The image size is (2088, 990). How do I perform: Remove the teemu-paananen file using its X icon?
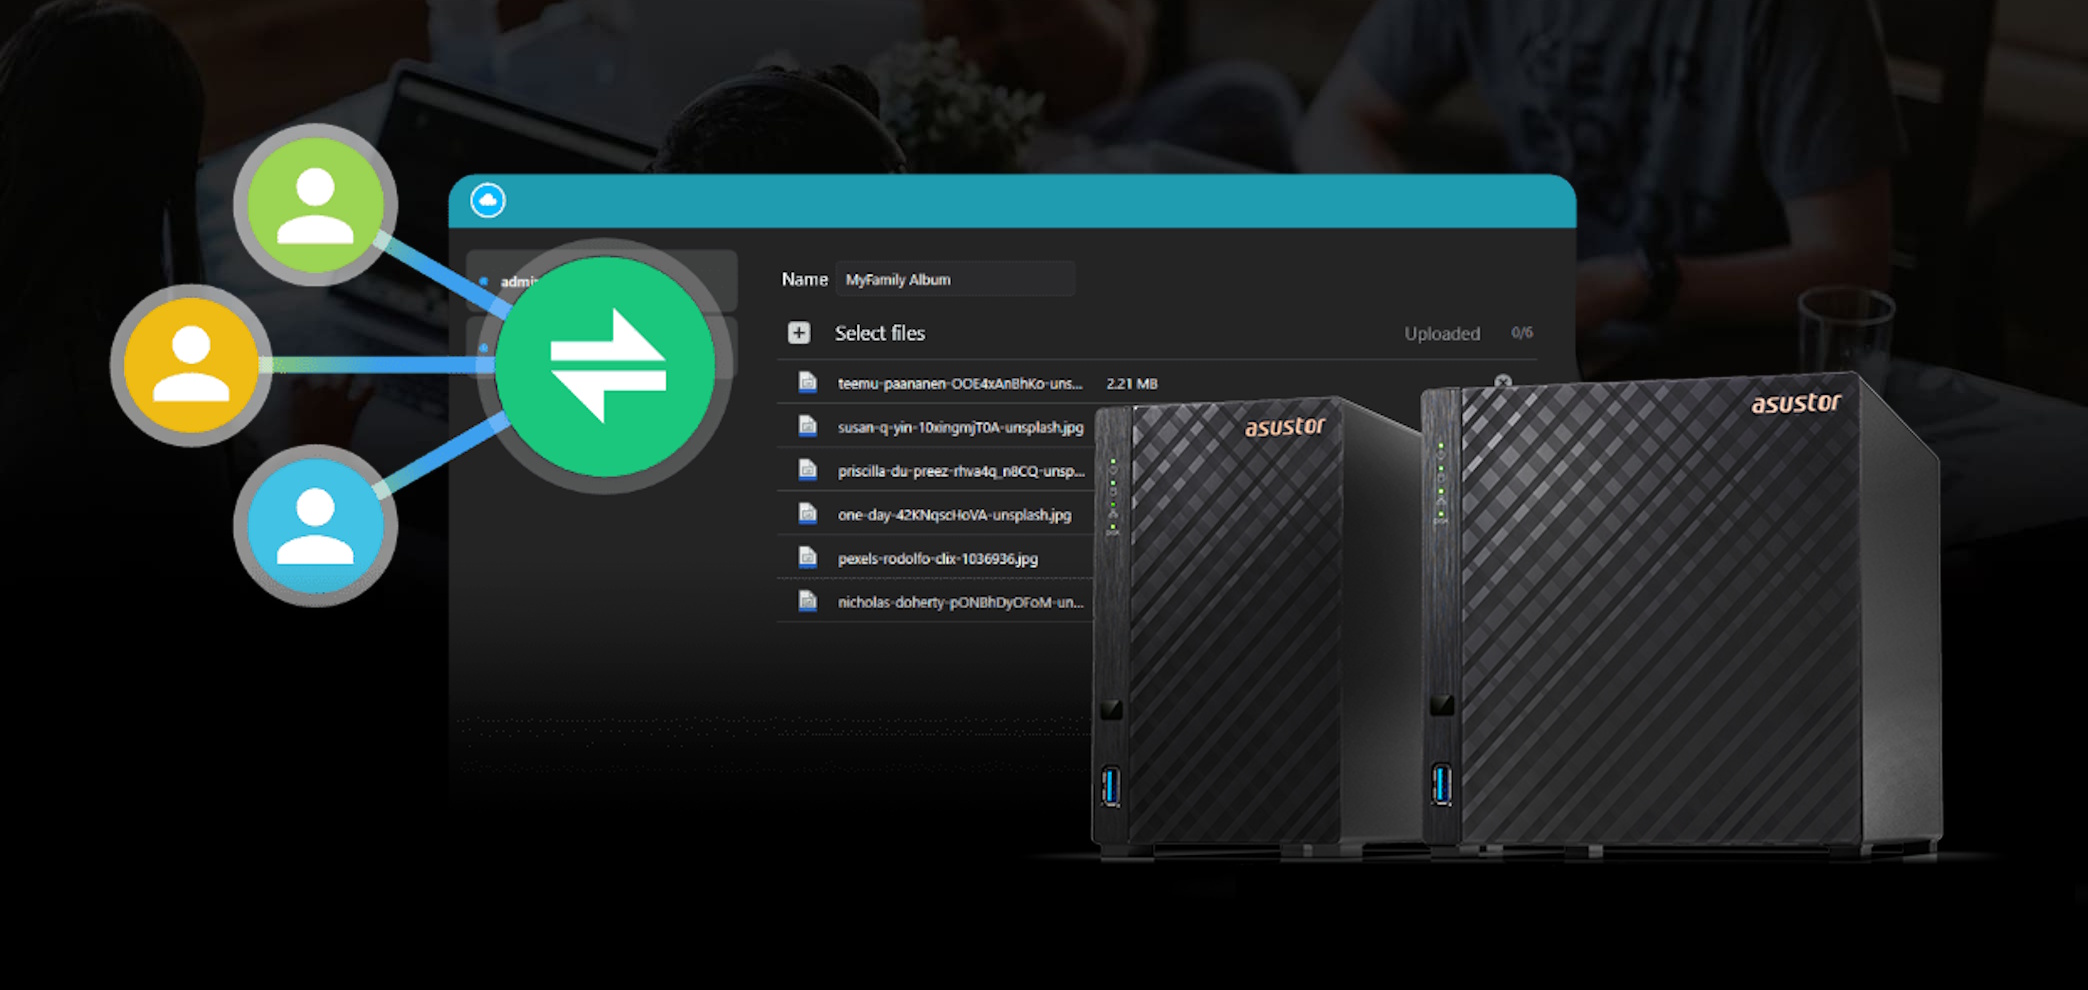click(x=1502, y=381)
